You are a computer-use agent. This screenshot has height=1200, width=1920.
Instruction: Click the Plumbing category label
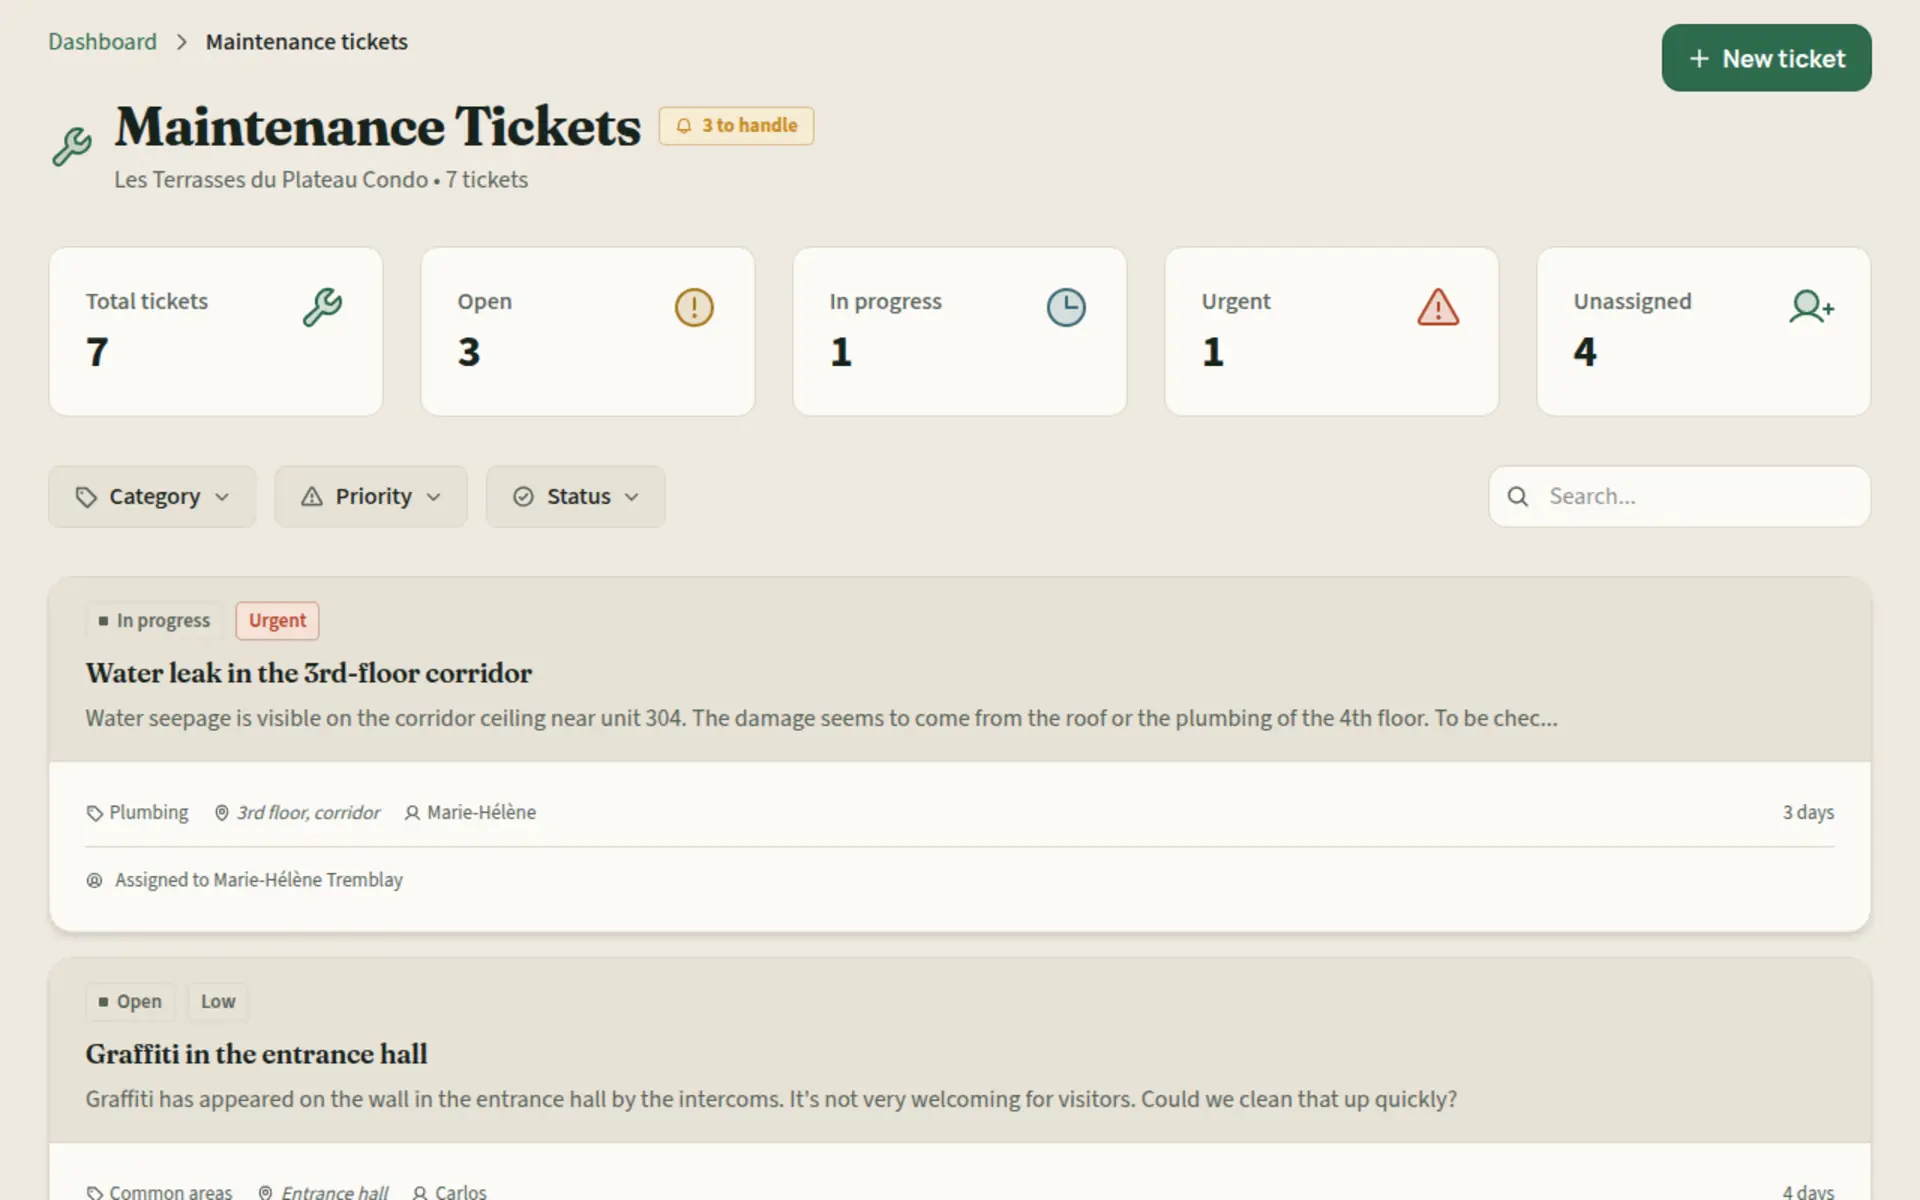pos(149,813)
